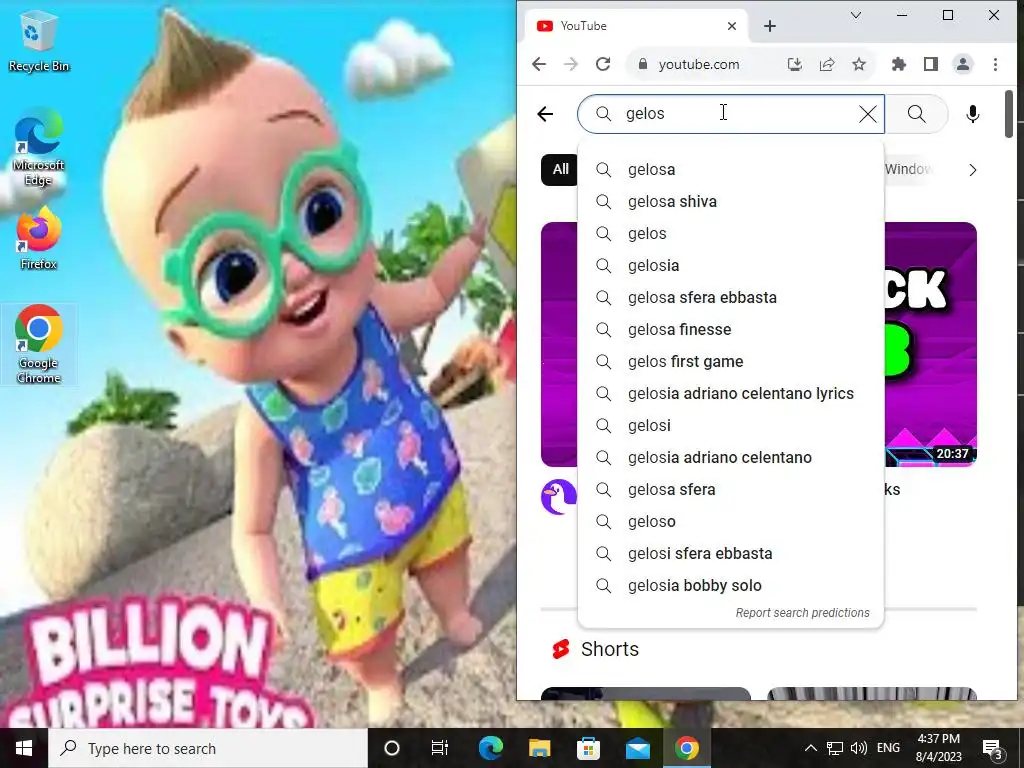The height and width of the screenshot is (768, 1024).
Task: Choose the 'gelosia' suggestion
Action: click(x=731, y=266)
